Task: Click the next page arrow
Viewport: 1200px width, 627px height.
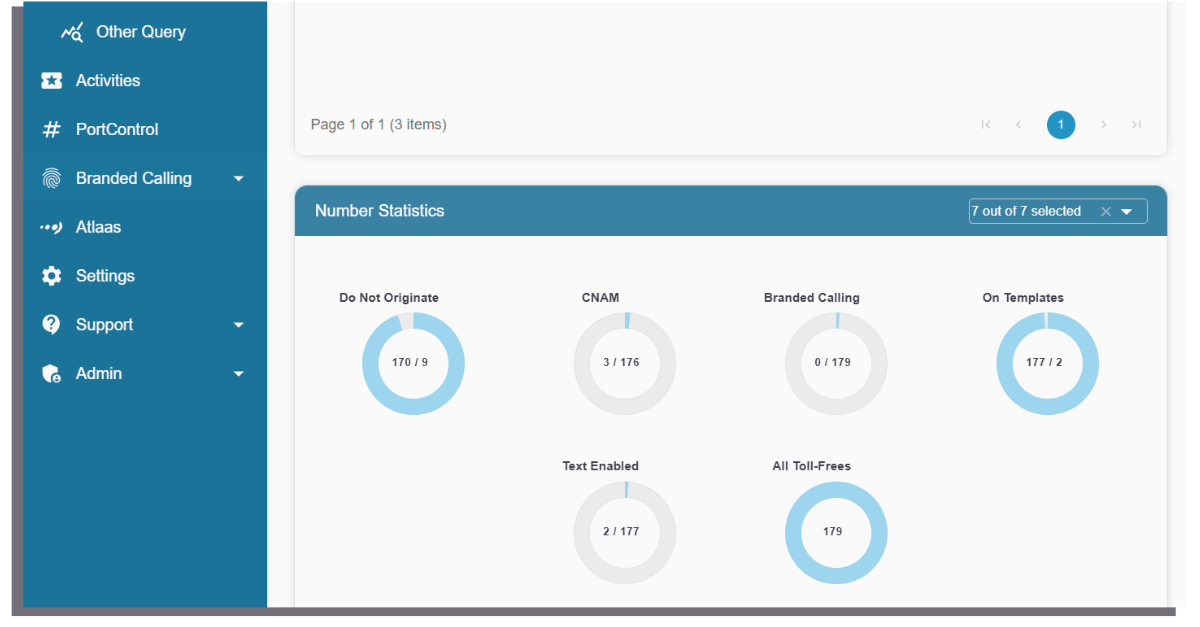Action: (x=1103, y=124)
